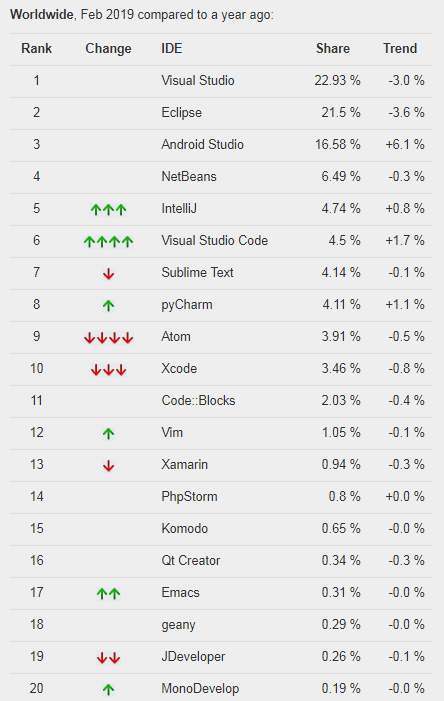Click the red down arrow next to Sublime Text
The height and width of the screenshot is (701, 444).
[x=108, y=274]
